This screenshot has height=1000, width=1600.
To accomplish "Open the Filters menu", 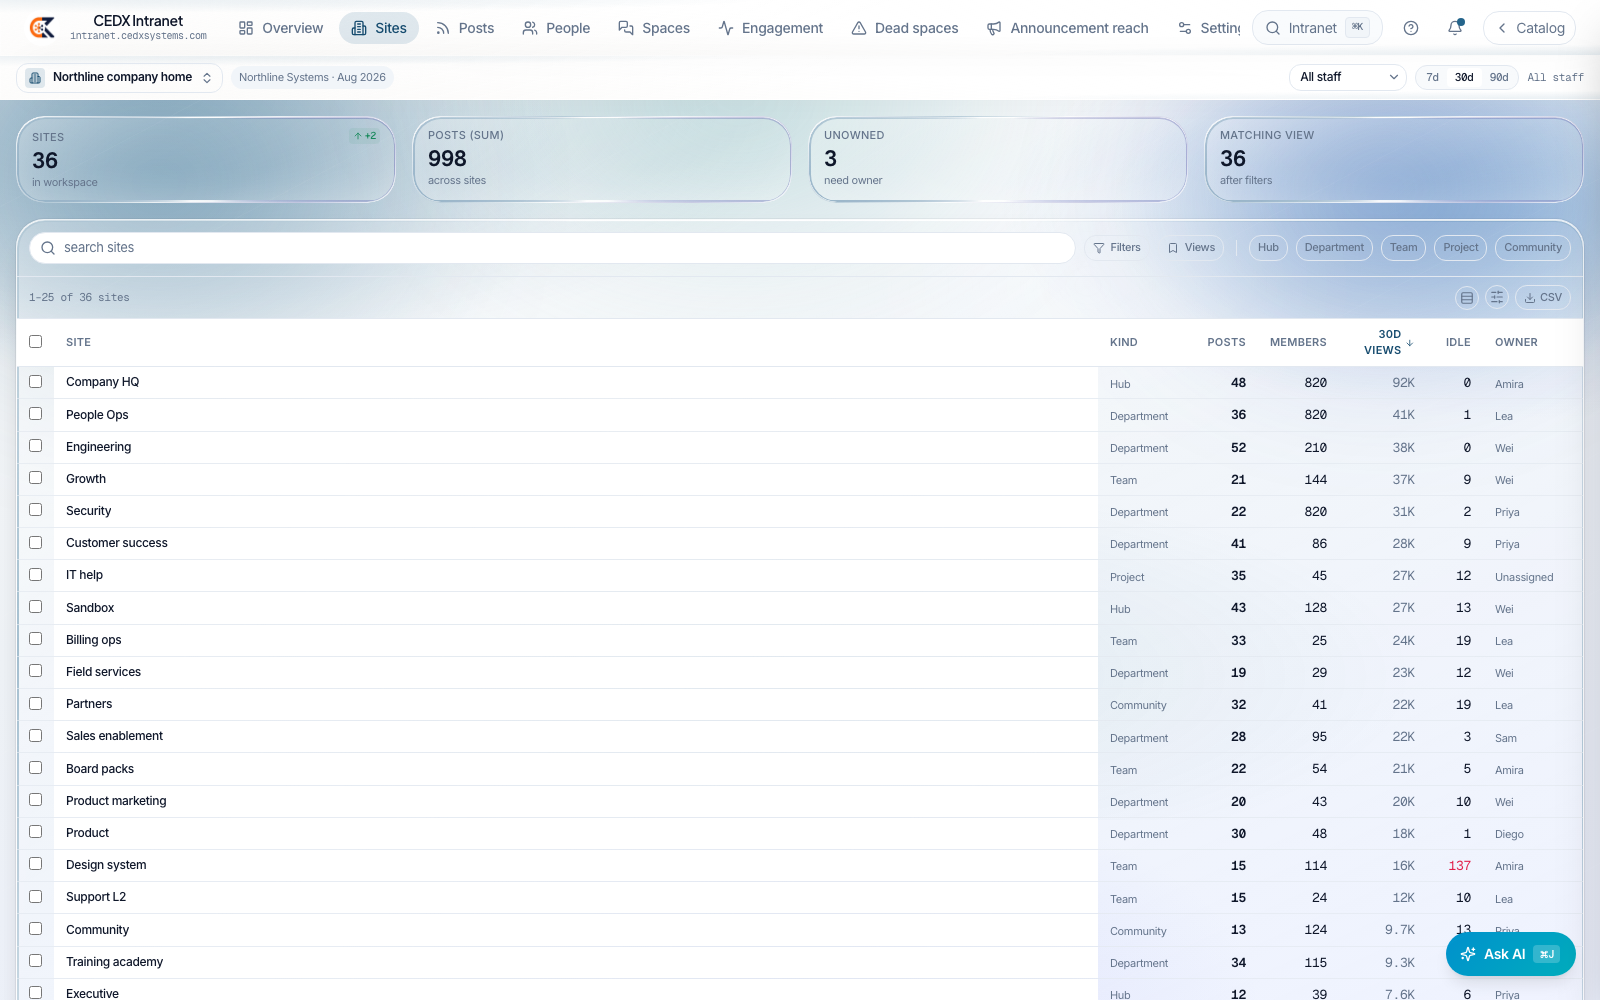I will pyautogui.click(x=1117, y=248).
